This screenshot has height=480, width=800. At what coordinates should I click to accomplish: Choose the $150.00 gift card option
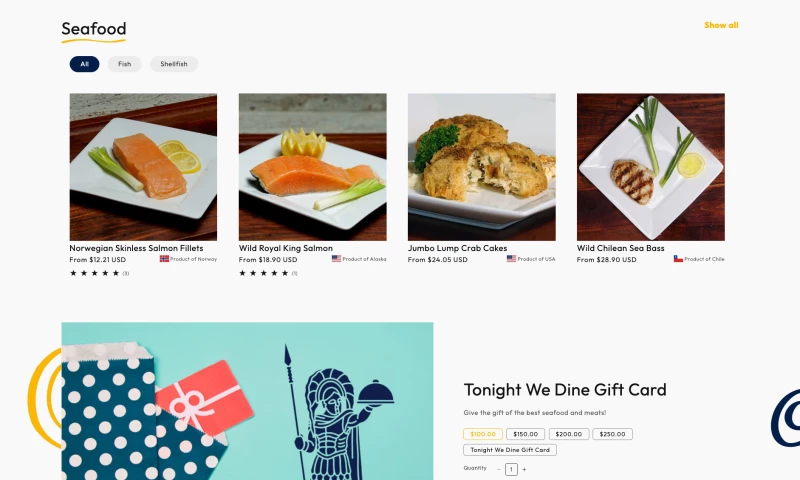[x=526, y=434]
